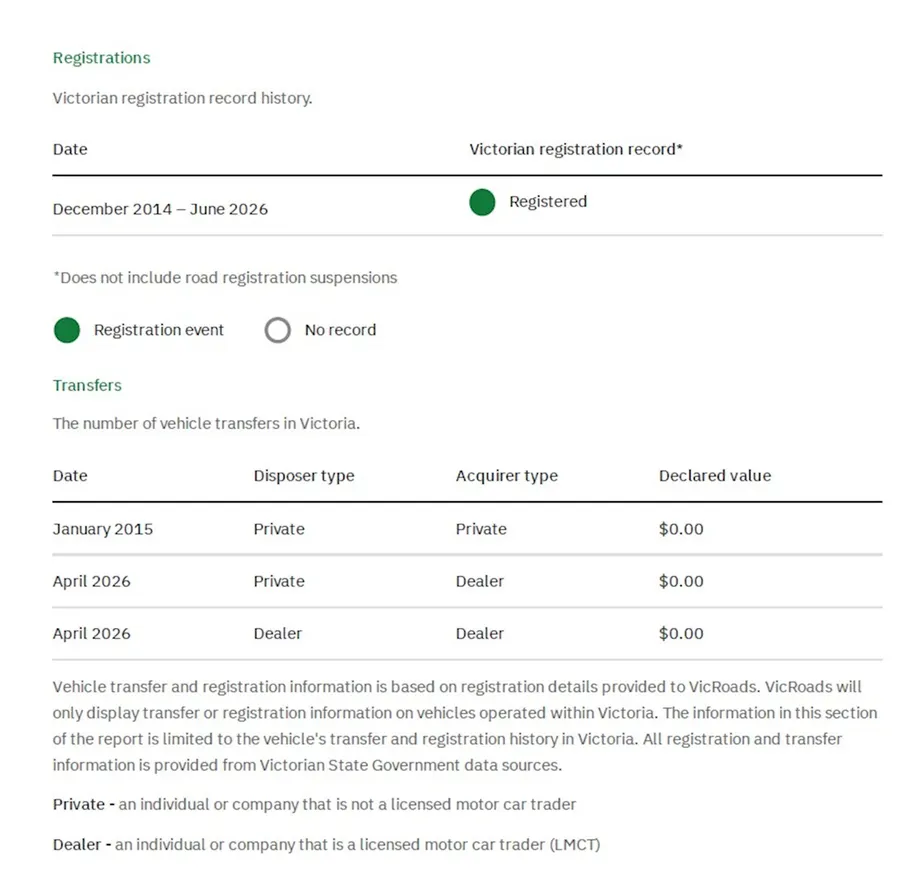Click Registered status text
Screen dimensions: 900x871
(548, 202)
